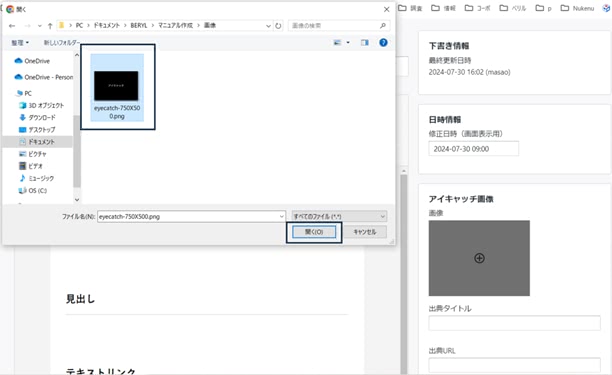Open the コーポ bookmark folder

pos(477,8)
